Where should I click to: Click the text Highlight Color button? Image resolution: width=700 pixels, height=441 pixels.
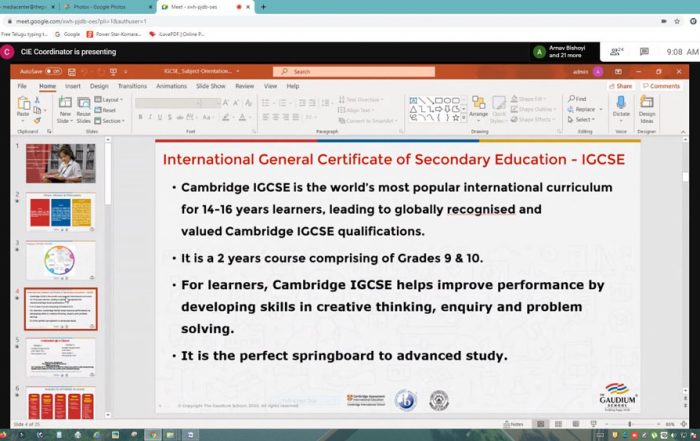226,117
